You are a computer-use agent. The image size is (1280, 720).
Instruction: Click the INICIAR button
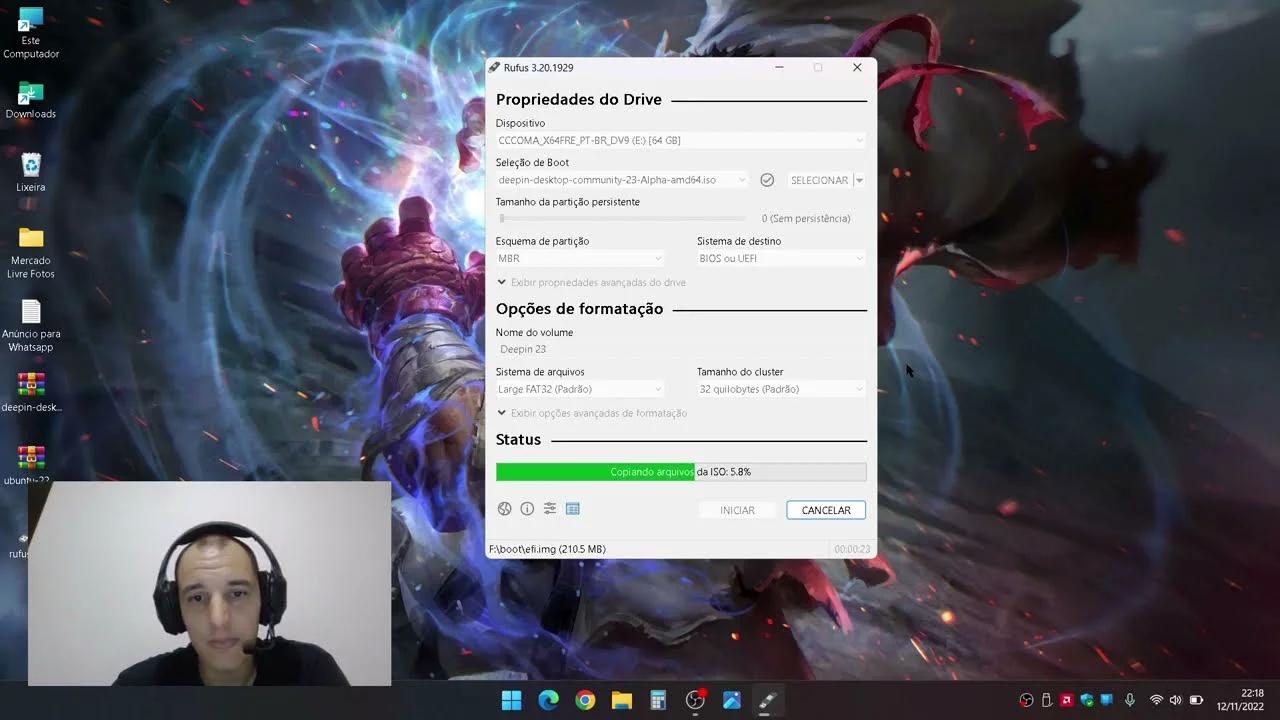click(737, 510)
